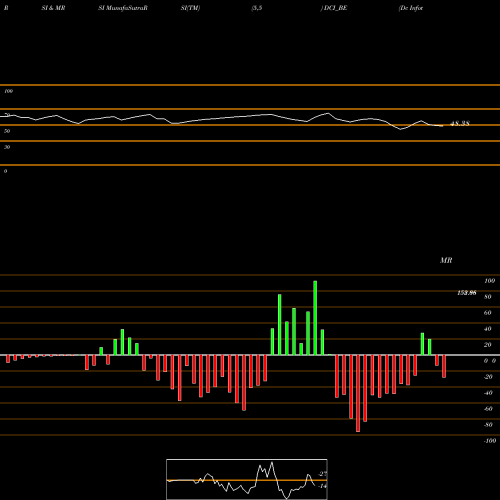Click the deepest red histogram bar
The height and width of the screenshot is (500, 500).
(358, 393)
